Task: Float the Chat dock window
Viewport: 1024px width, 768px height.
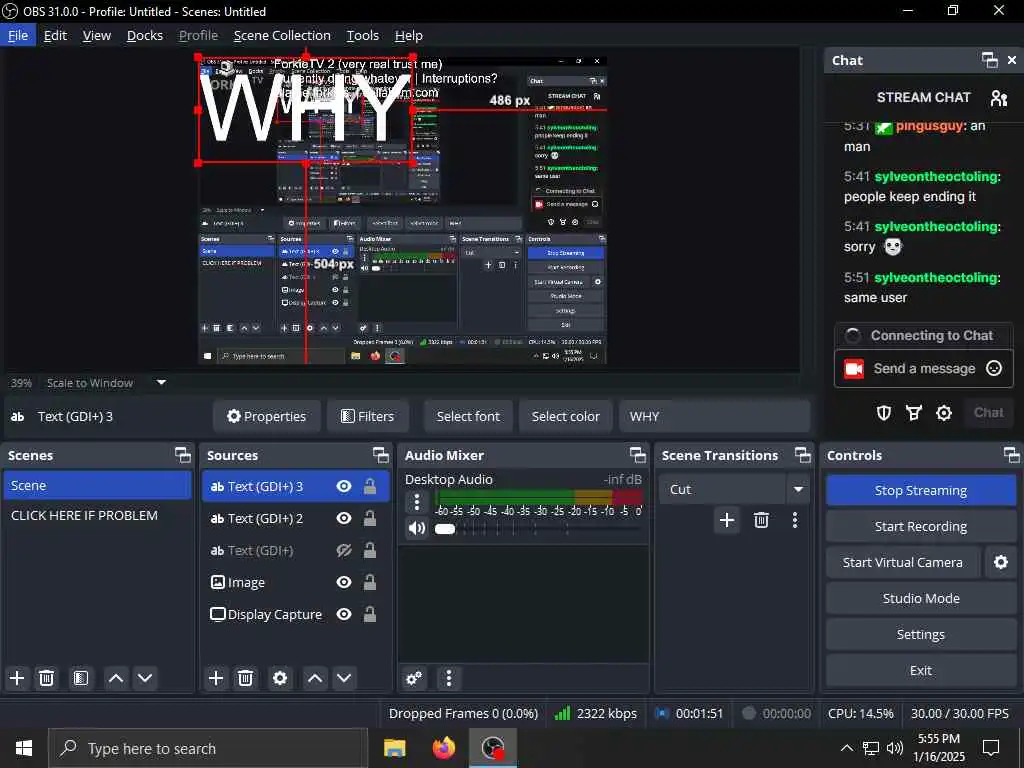Action: pos(990,60)
